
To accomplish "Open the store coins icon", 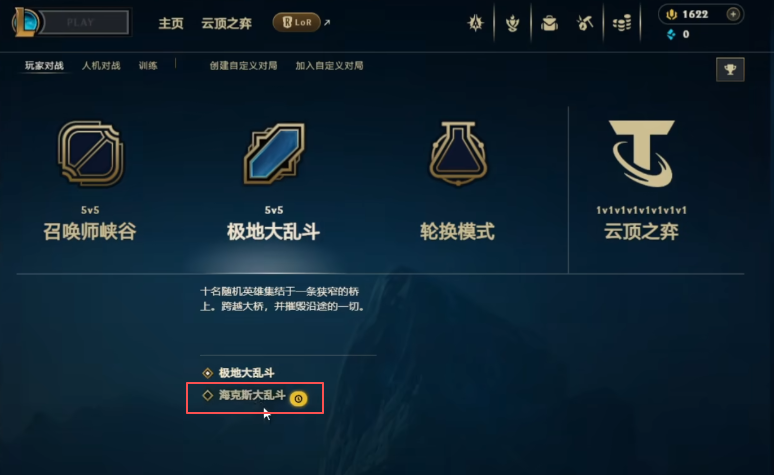I will (622, 23).
